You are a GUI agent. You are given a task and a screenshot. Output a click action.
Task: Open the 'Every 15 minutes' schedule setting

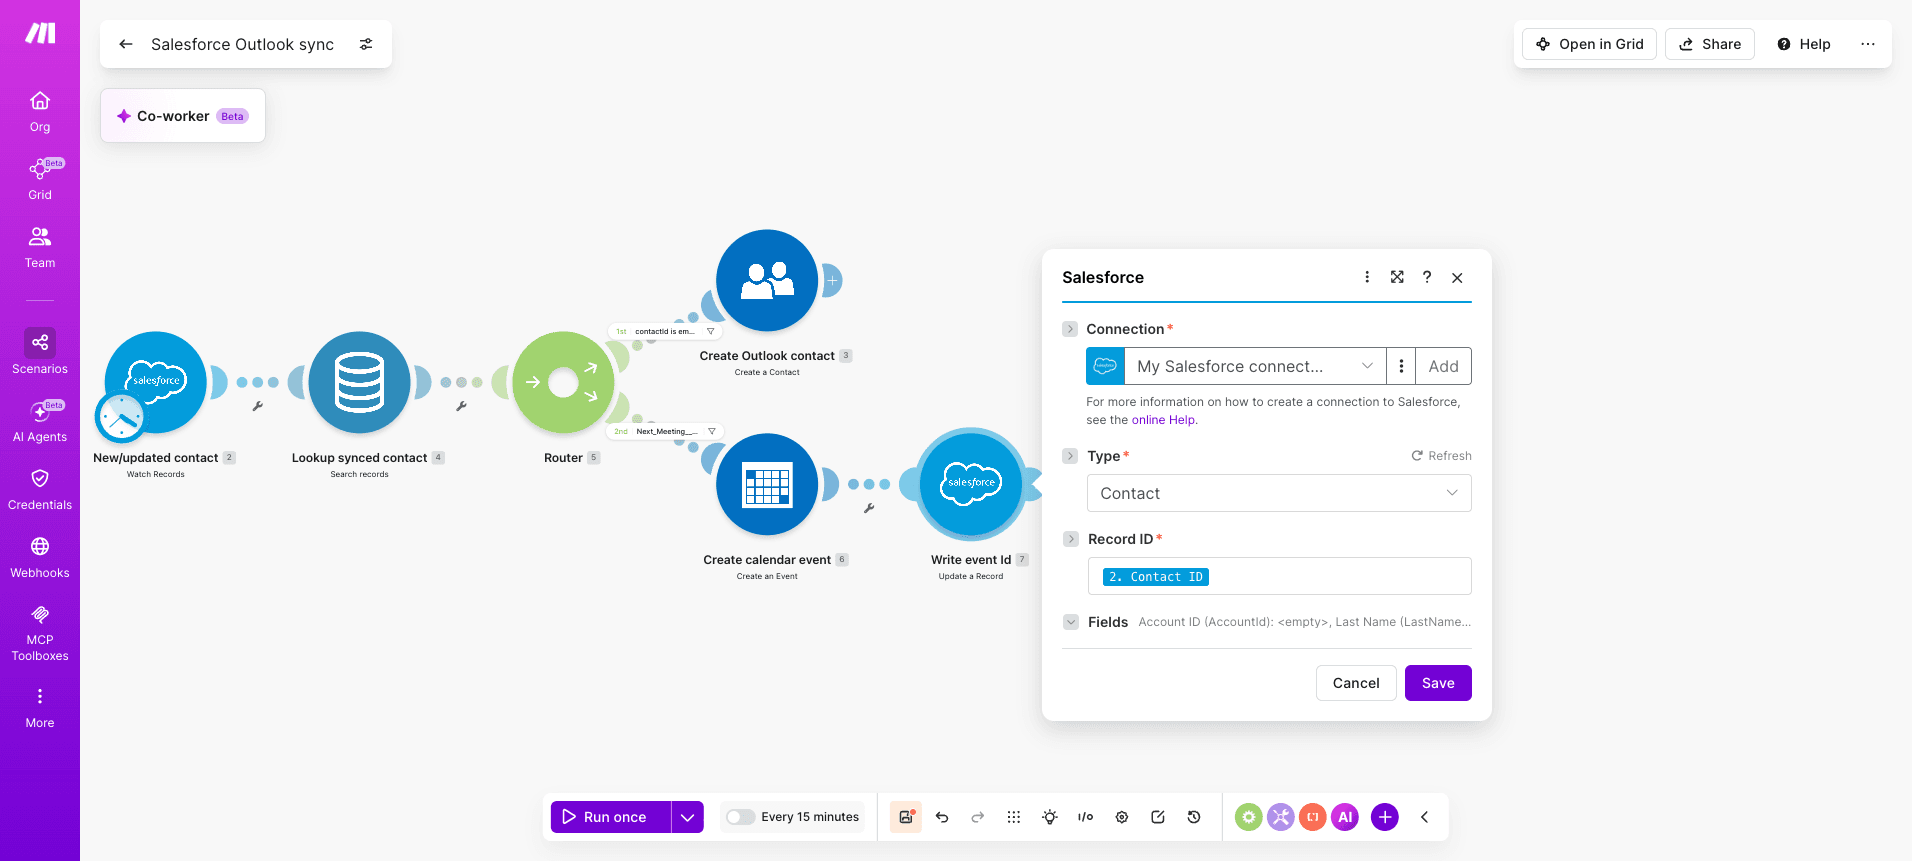(x=810, y=817)
